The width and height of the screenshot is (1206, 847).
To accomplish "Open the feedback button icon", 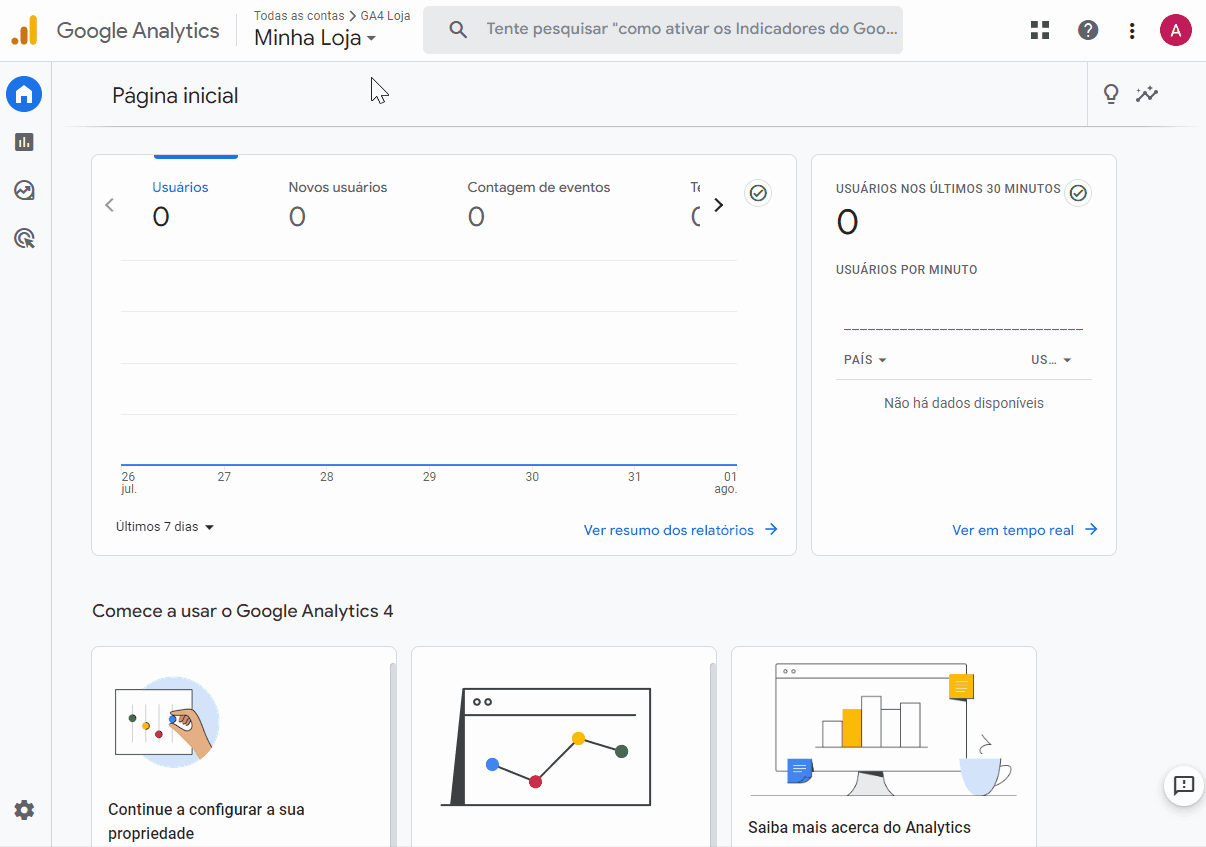I will [x=1184, y=785].
